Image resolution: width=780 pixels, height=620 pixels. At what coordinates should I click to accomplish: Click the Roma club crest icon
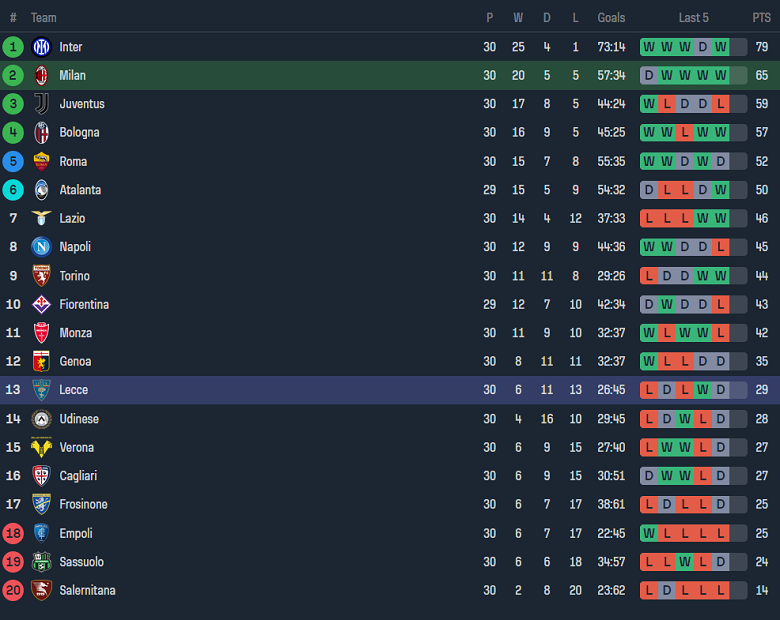pos(41,161)
